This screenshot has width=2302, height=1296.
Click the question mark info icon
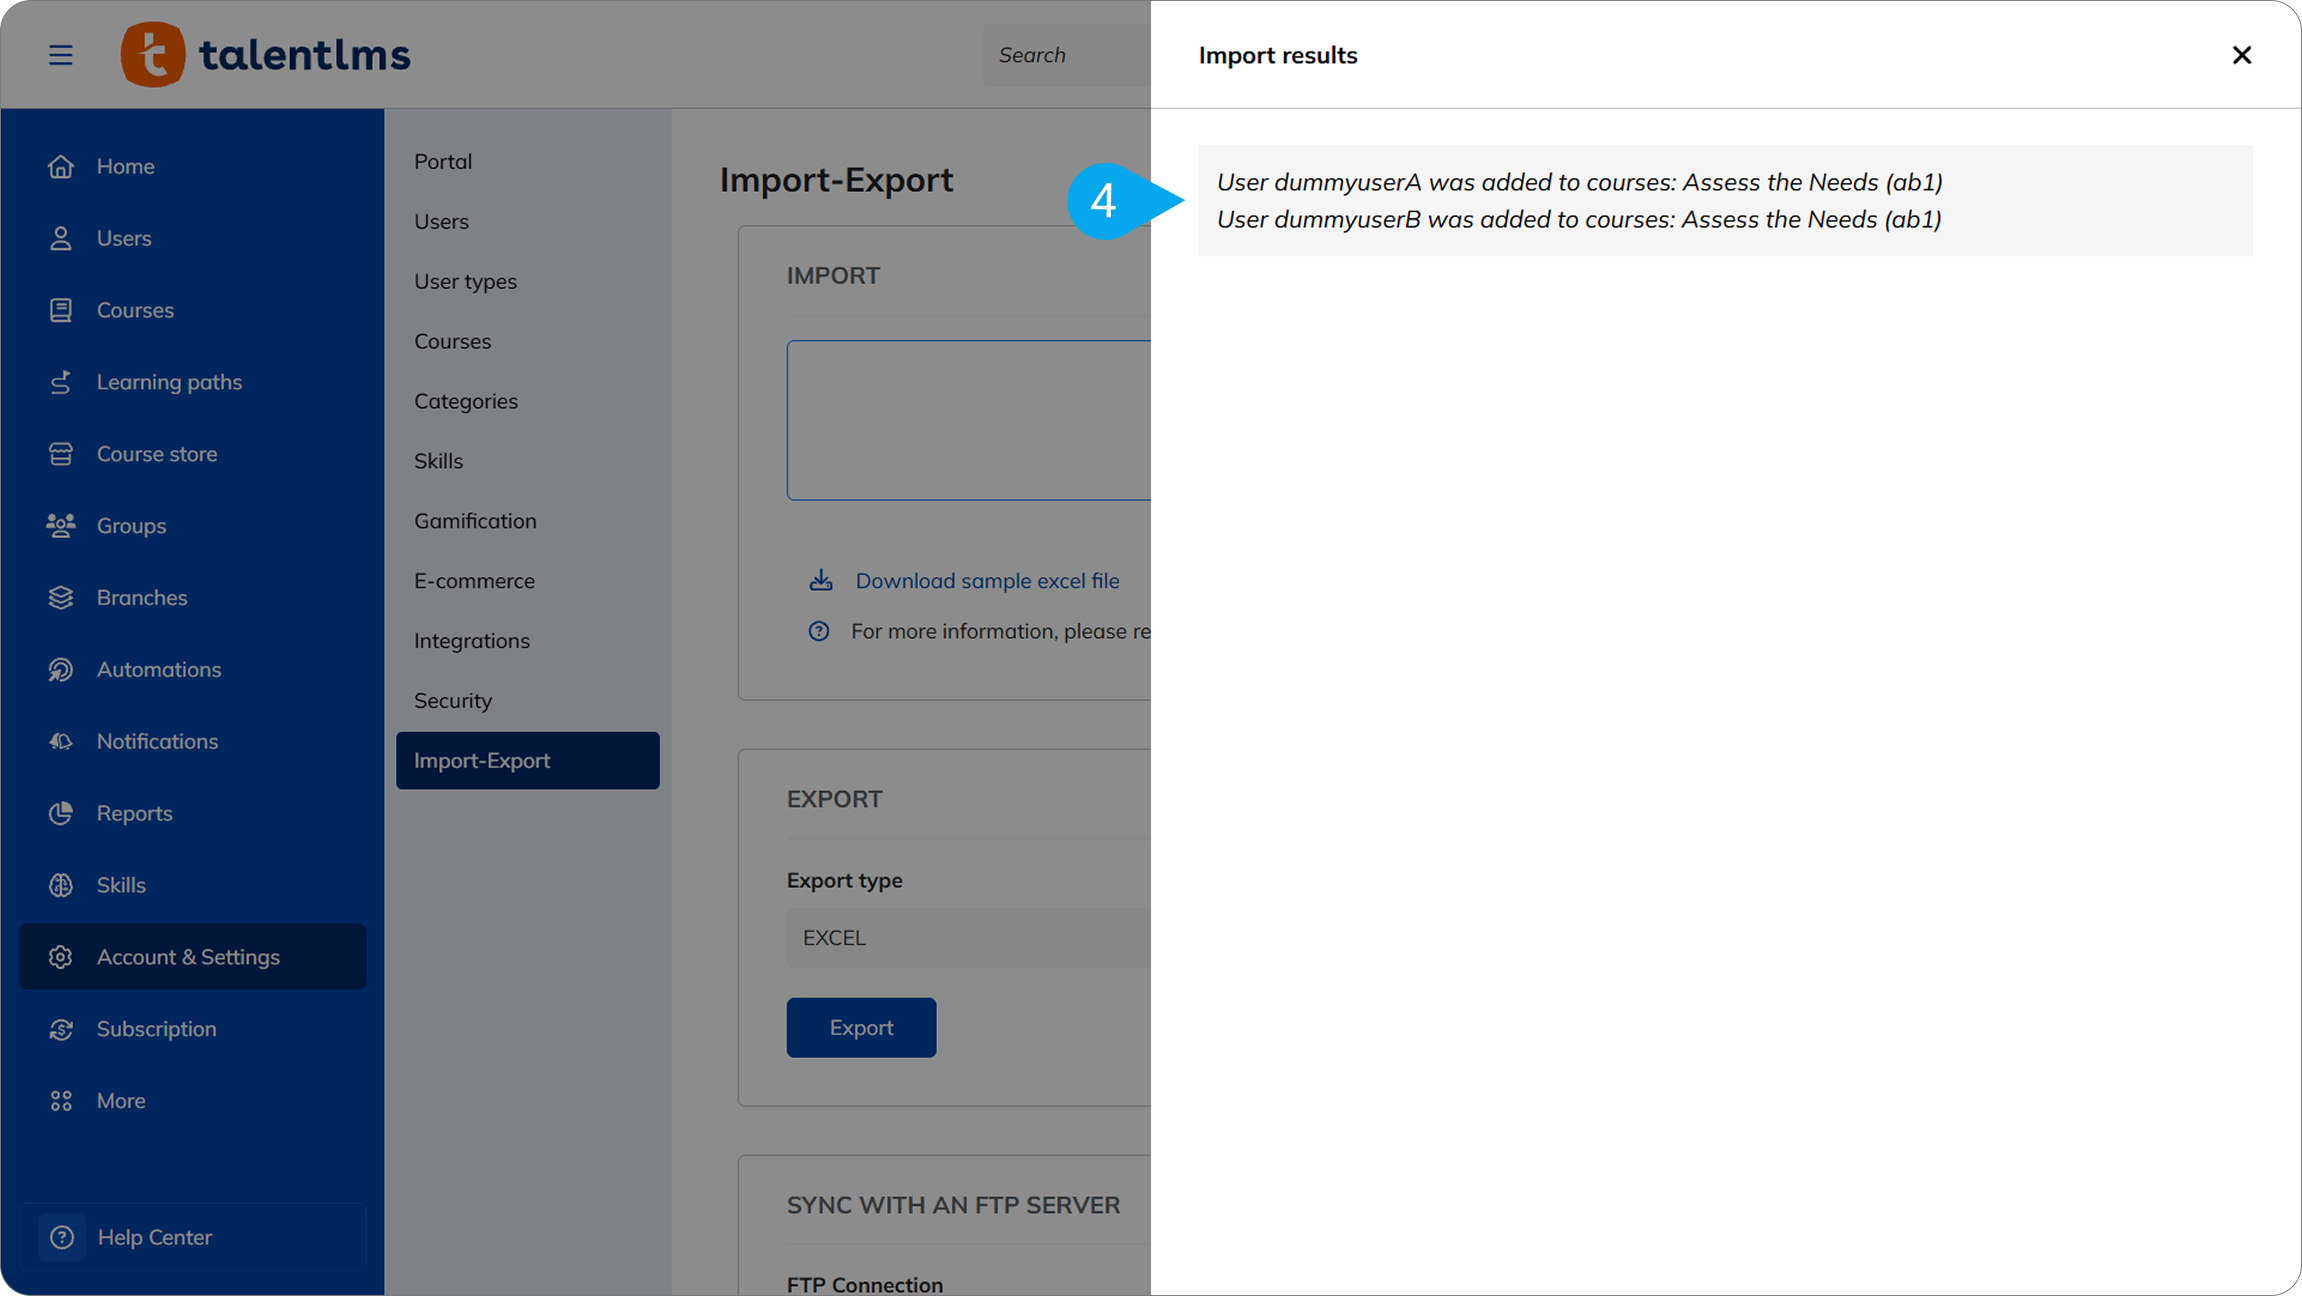pos(819,632)
